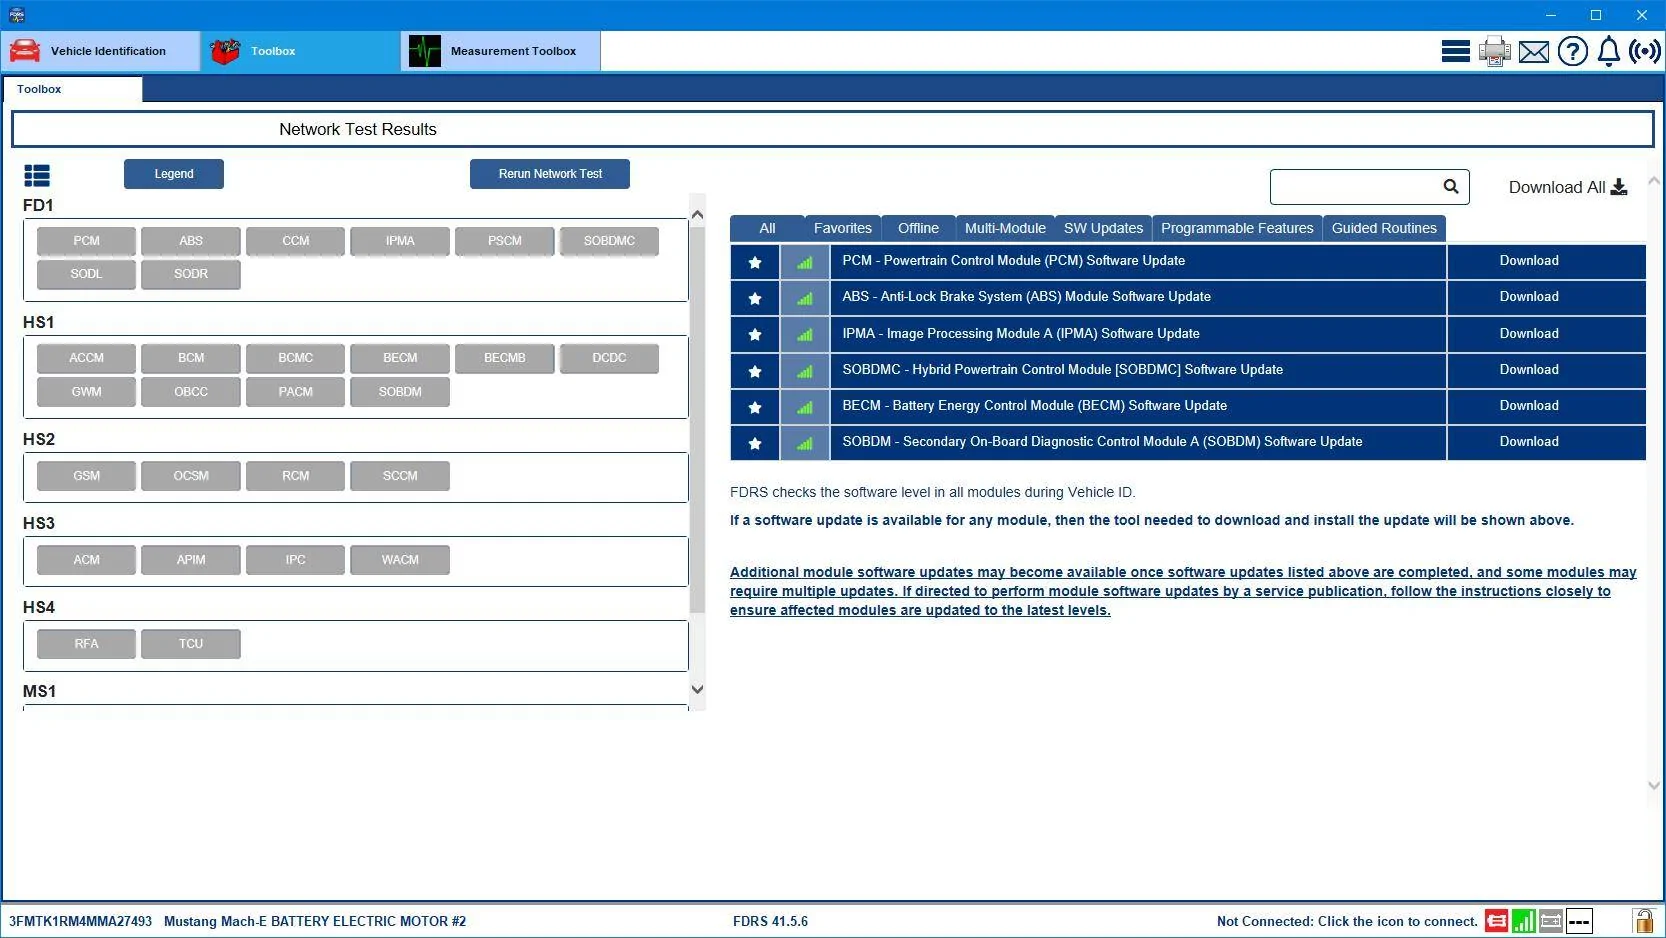1666x938 pixels.
Task: Click the module list scrollbar down arrow
Action: pos(697,689)
